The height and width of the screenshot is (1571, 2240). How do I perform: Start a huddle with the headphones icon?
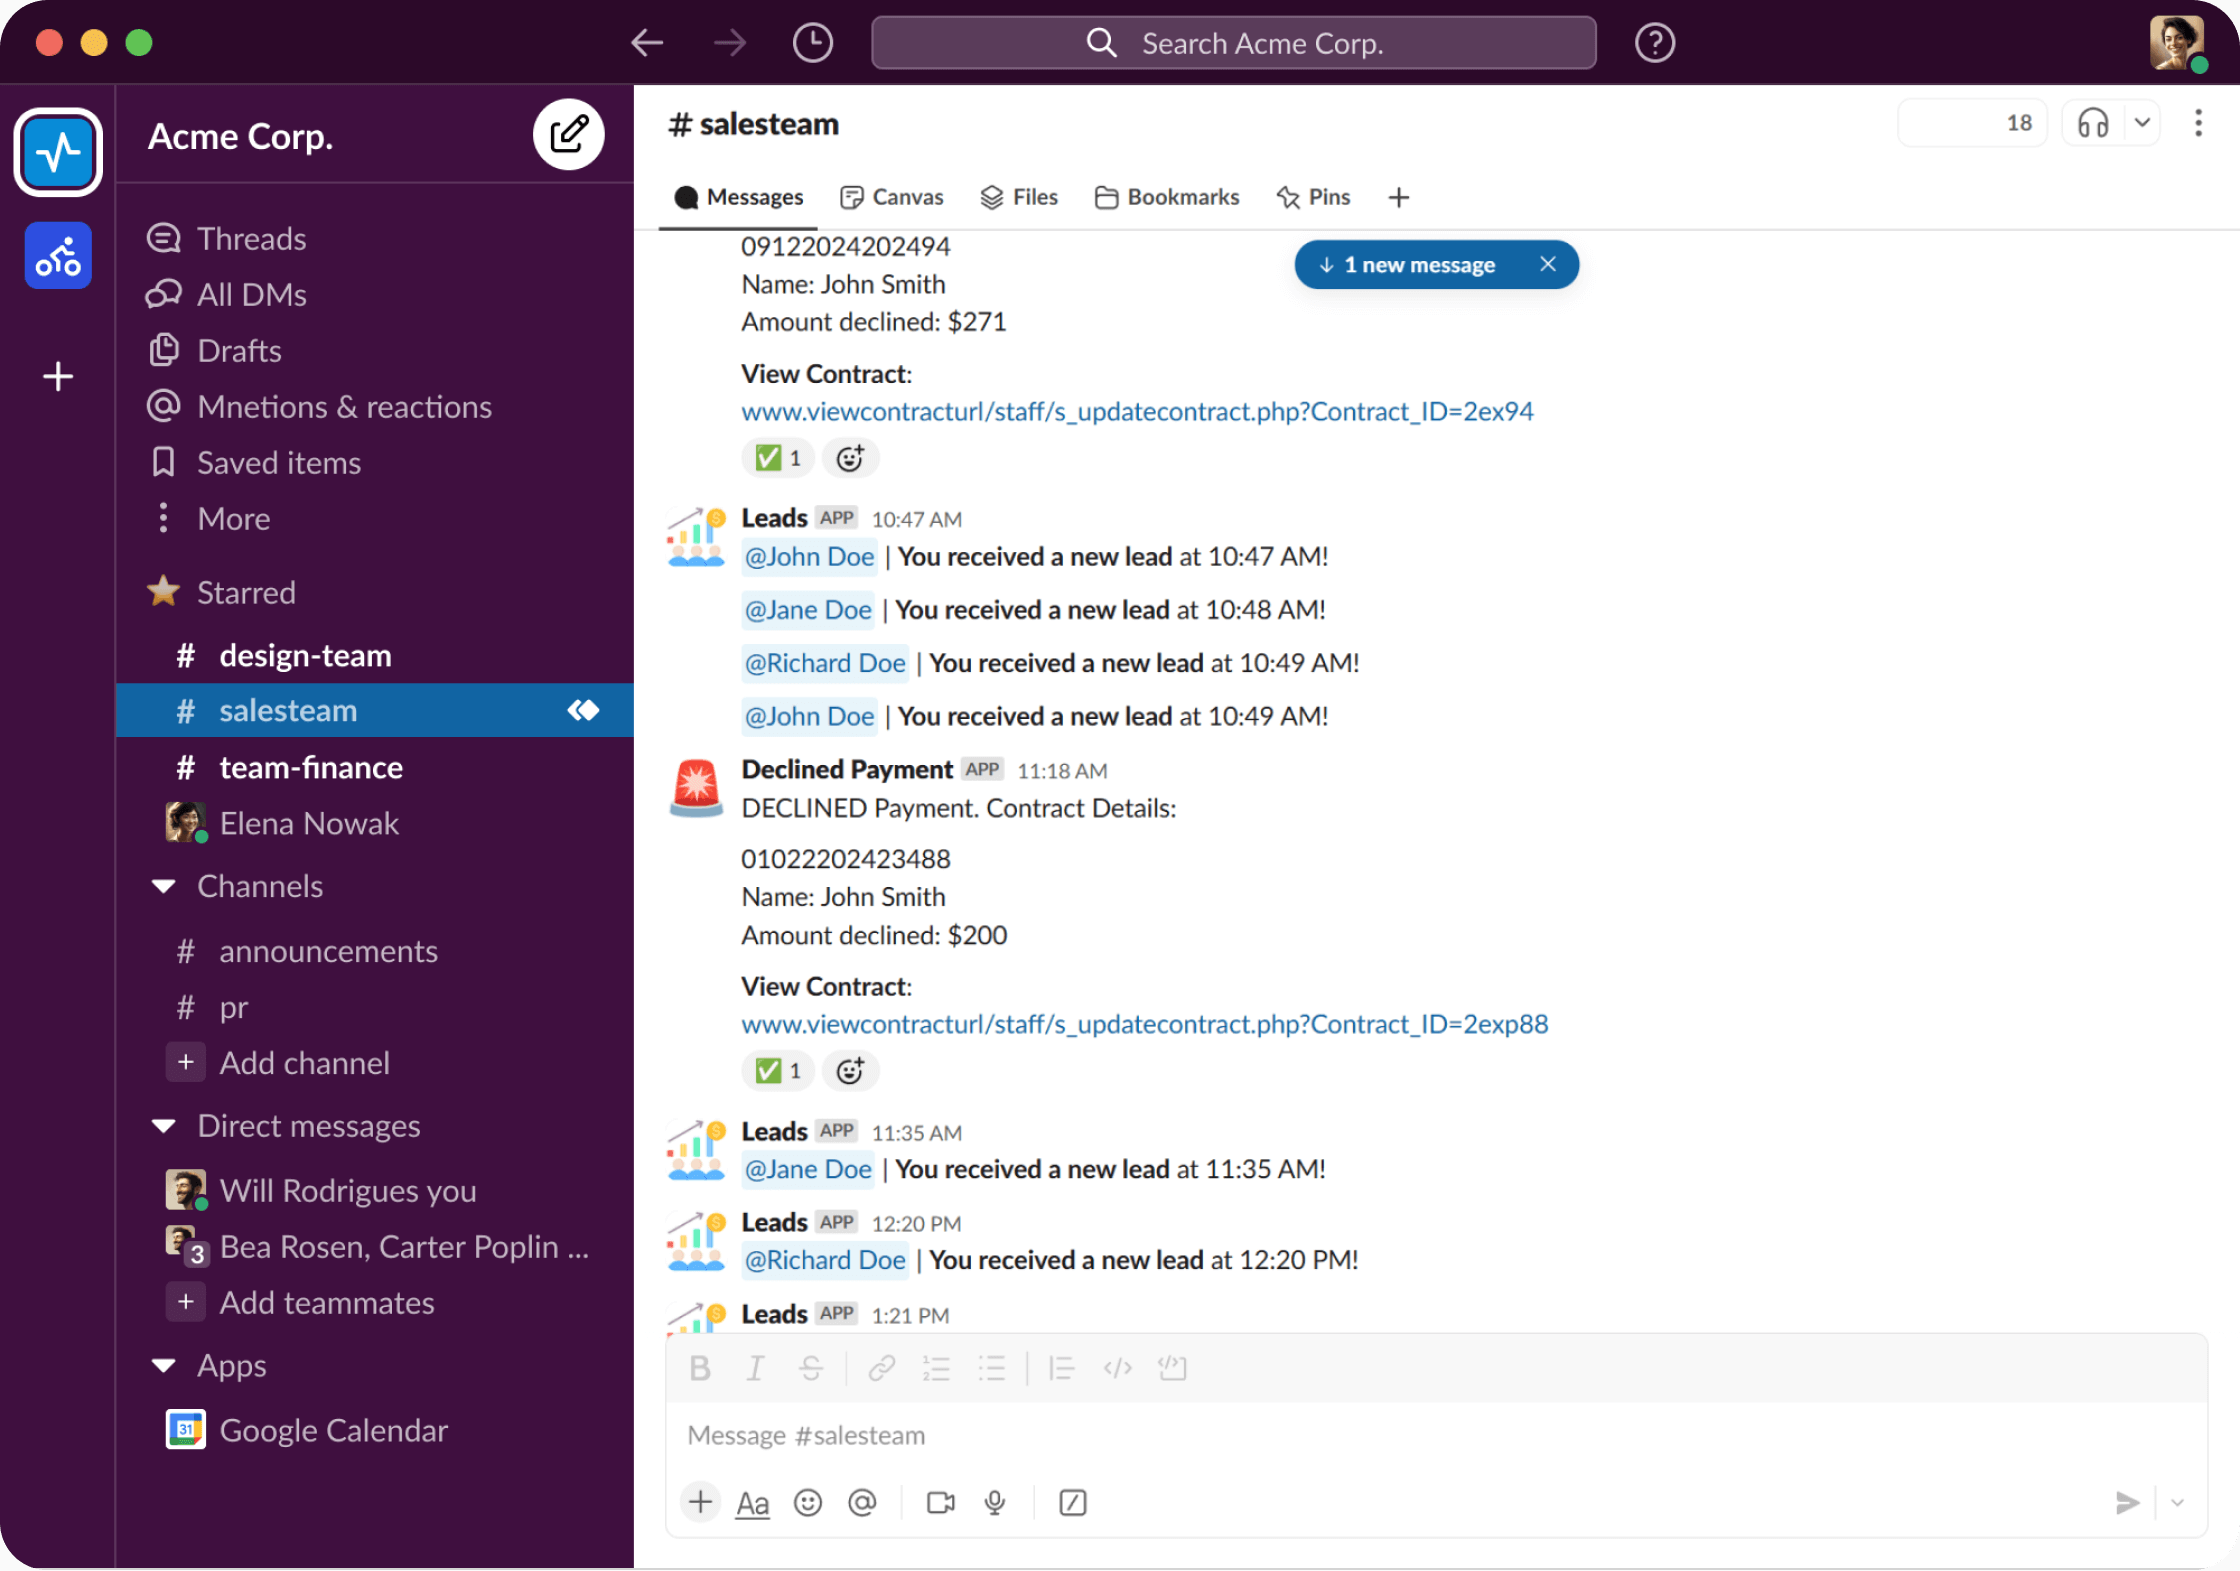[x=2093, y=123]
